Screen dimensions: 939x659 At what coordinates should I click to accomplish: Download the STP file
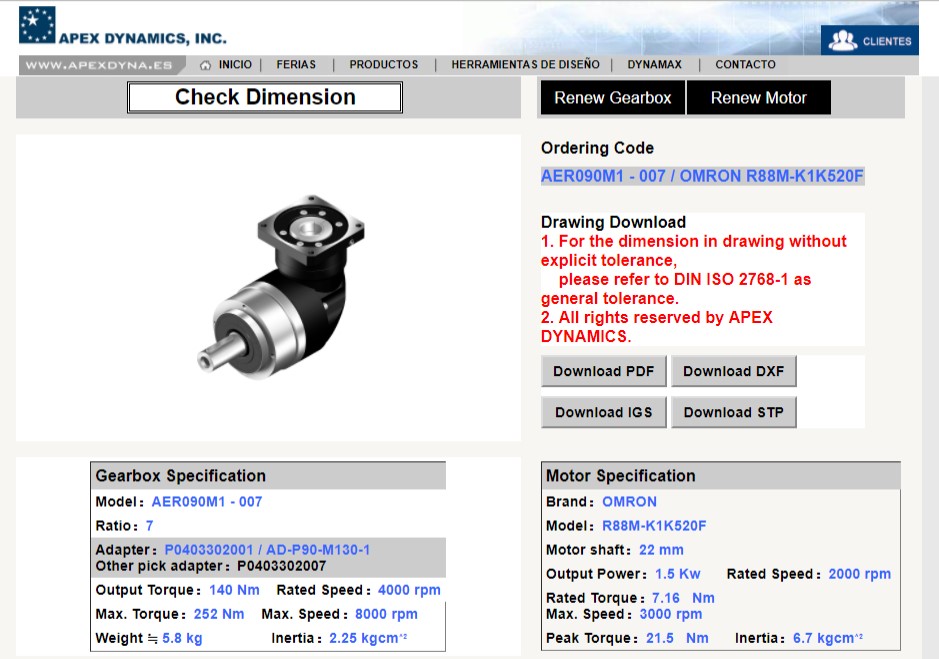tap(734, 412)
